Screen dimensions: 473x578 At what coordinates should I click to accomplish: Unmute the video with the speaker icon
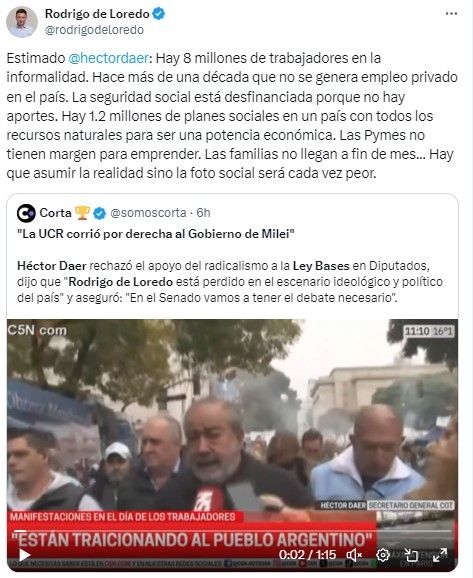[x=354, y=555]
